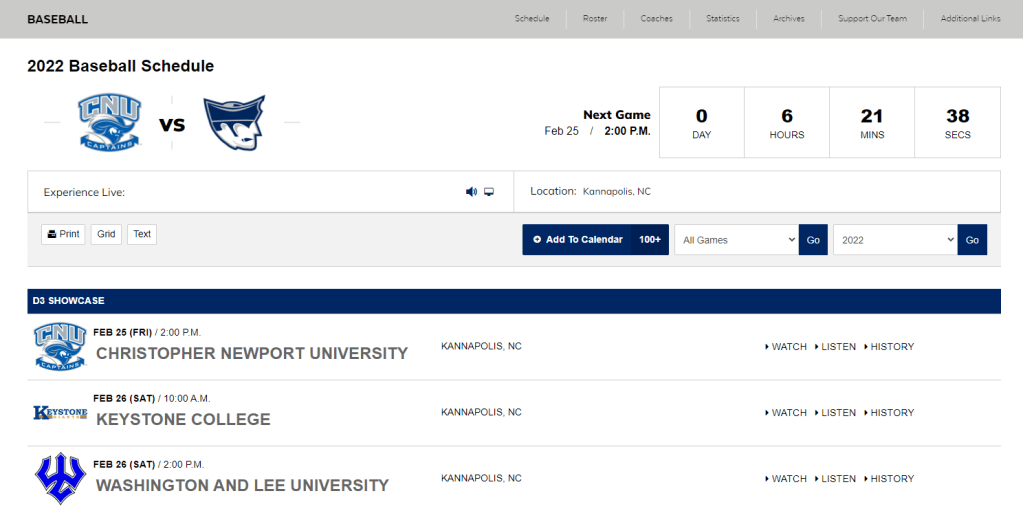
Task: Click WATCH for the Christopher Newport game
Action: pyautogui.click(x=787, y=347)
